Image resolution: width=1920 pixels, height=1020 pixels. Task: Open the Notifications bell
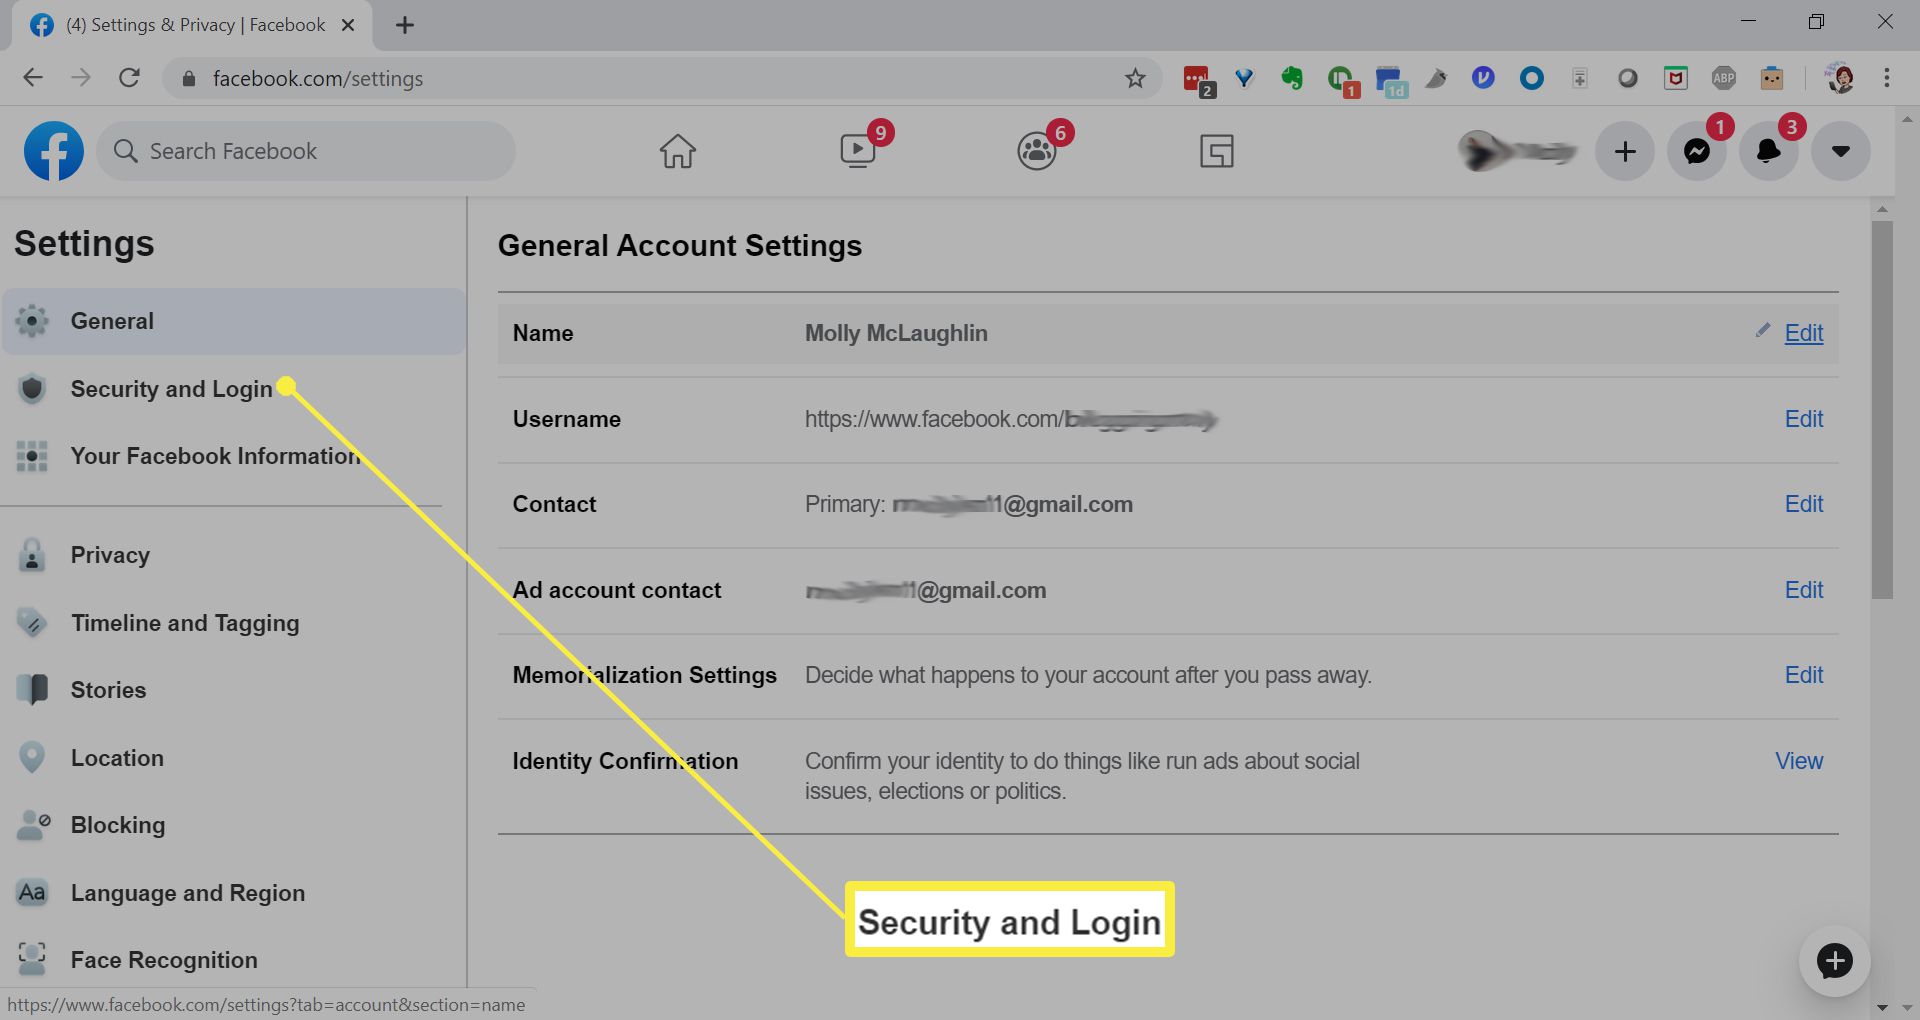click(1769, 151)
